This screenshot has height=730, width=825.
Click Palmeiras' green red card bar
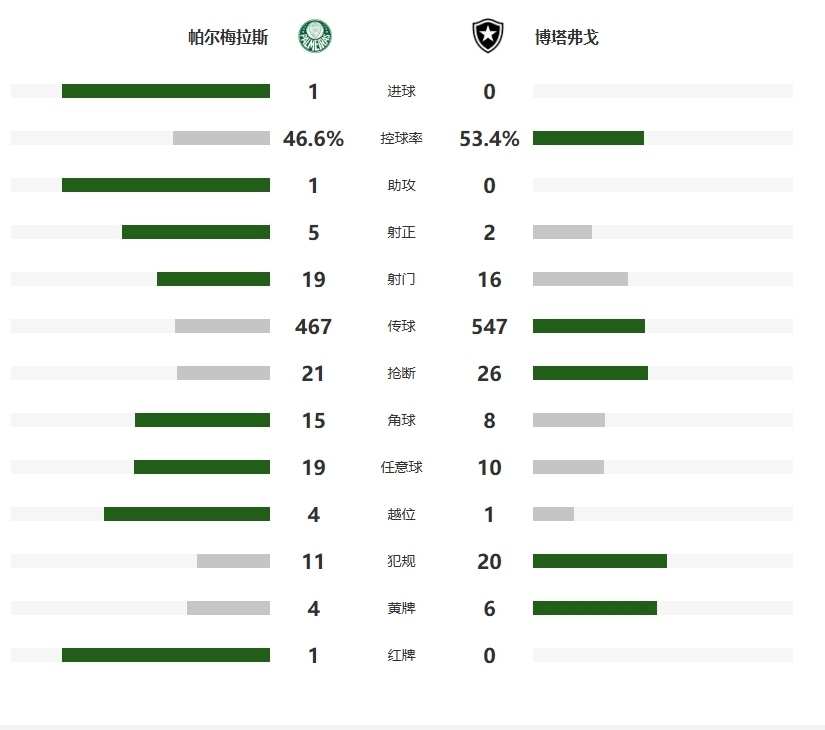166,655
